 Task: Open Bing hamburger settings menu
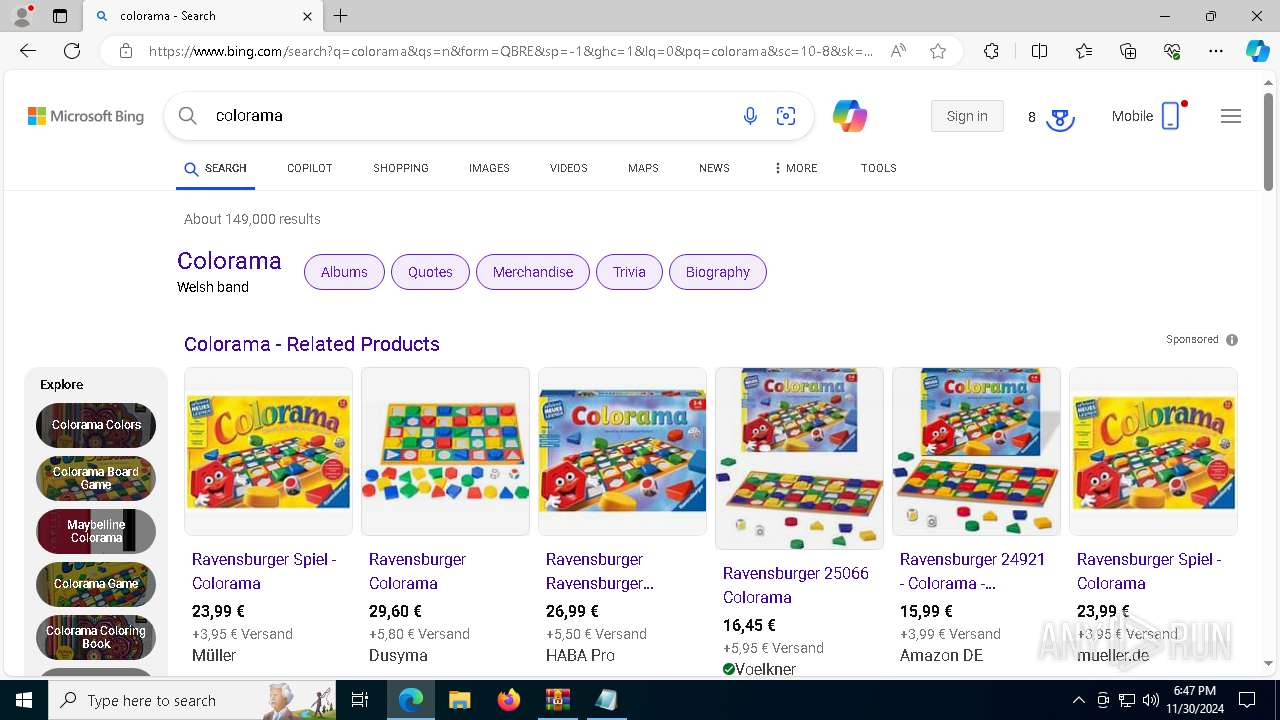pyautogui.click(x=1231, y=116)
